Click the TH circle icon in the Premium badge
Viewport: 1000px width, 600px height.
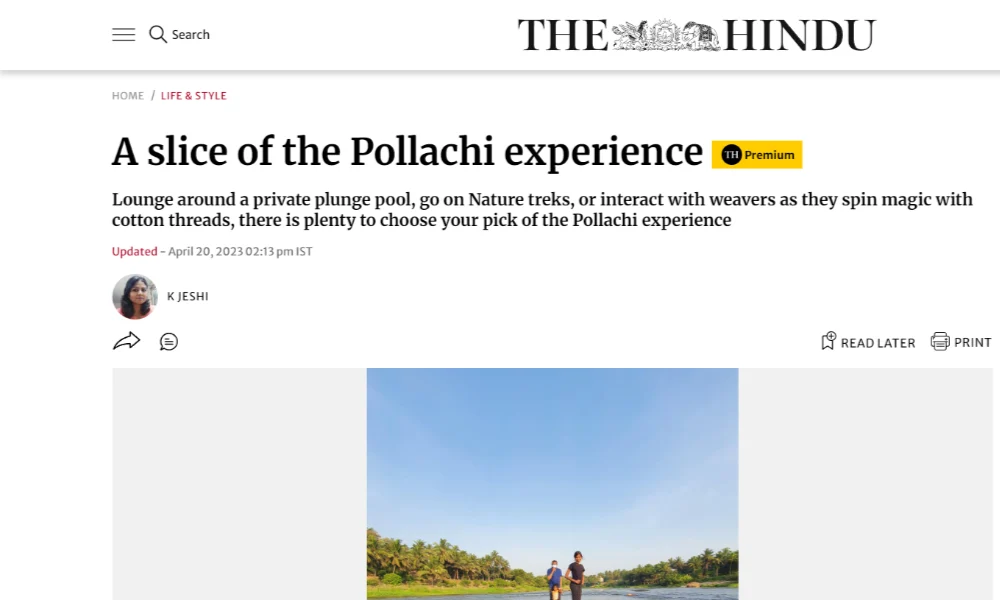[731, 154]
